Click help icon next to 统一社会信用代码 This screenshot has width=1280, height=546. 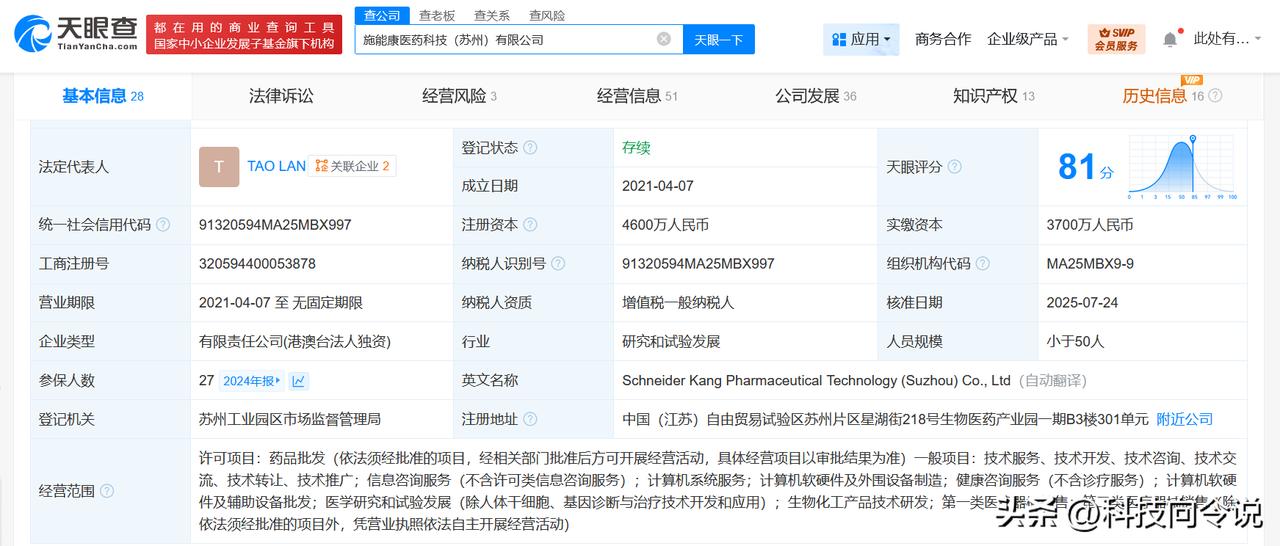pos(163,225)
